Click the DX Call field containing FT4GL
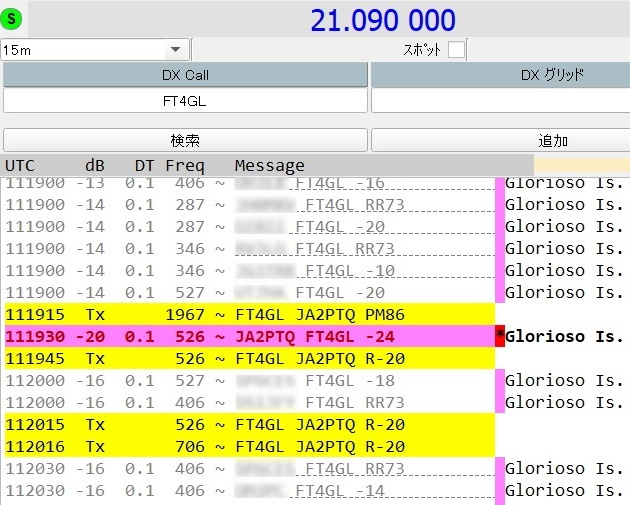Screen dimensions: 630x505 pyautogui.click(x=185, y=101)
